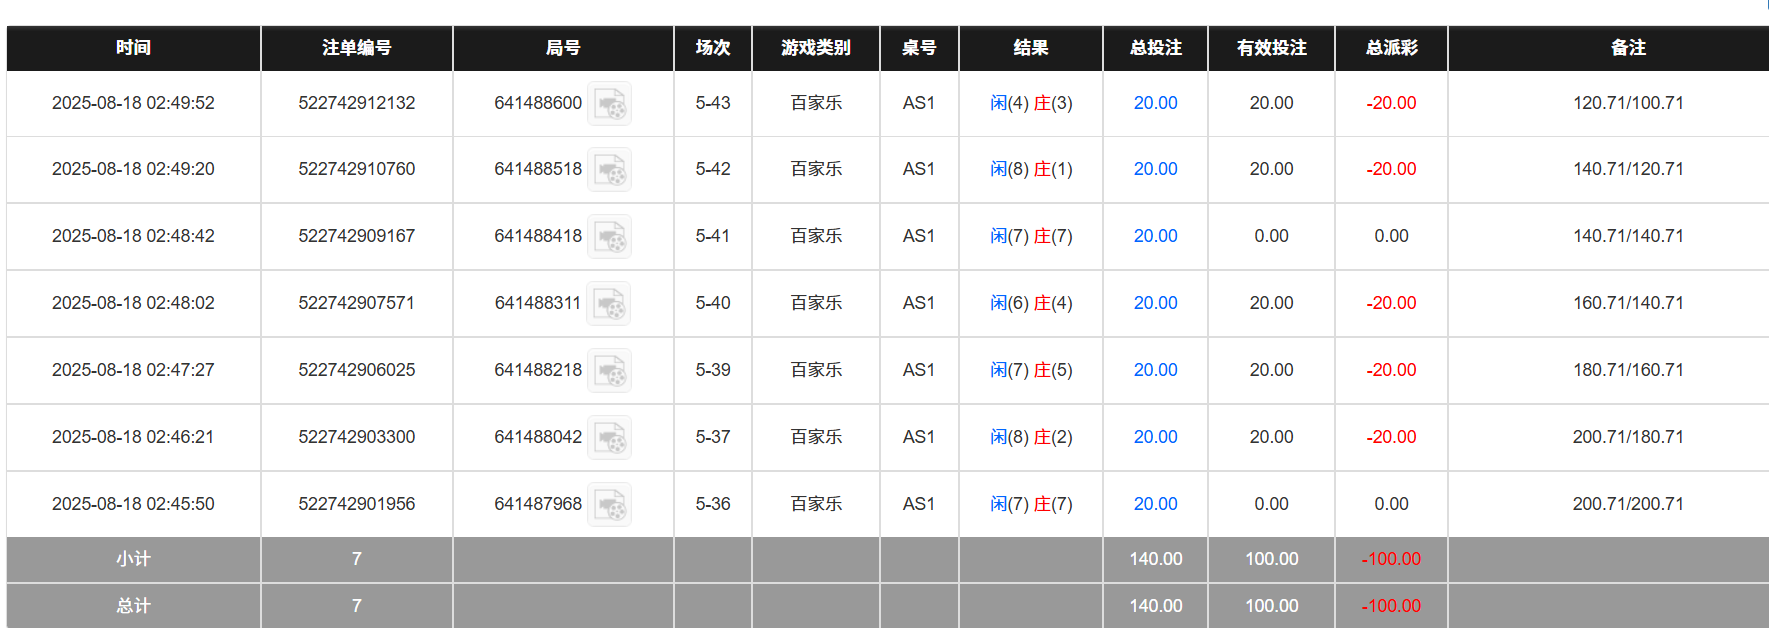Click the 有效投注 column header
1769x628 pixels.
click(x=1271, y=48)
